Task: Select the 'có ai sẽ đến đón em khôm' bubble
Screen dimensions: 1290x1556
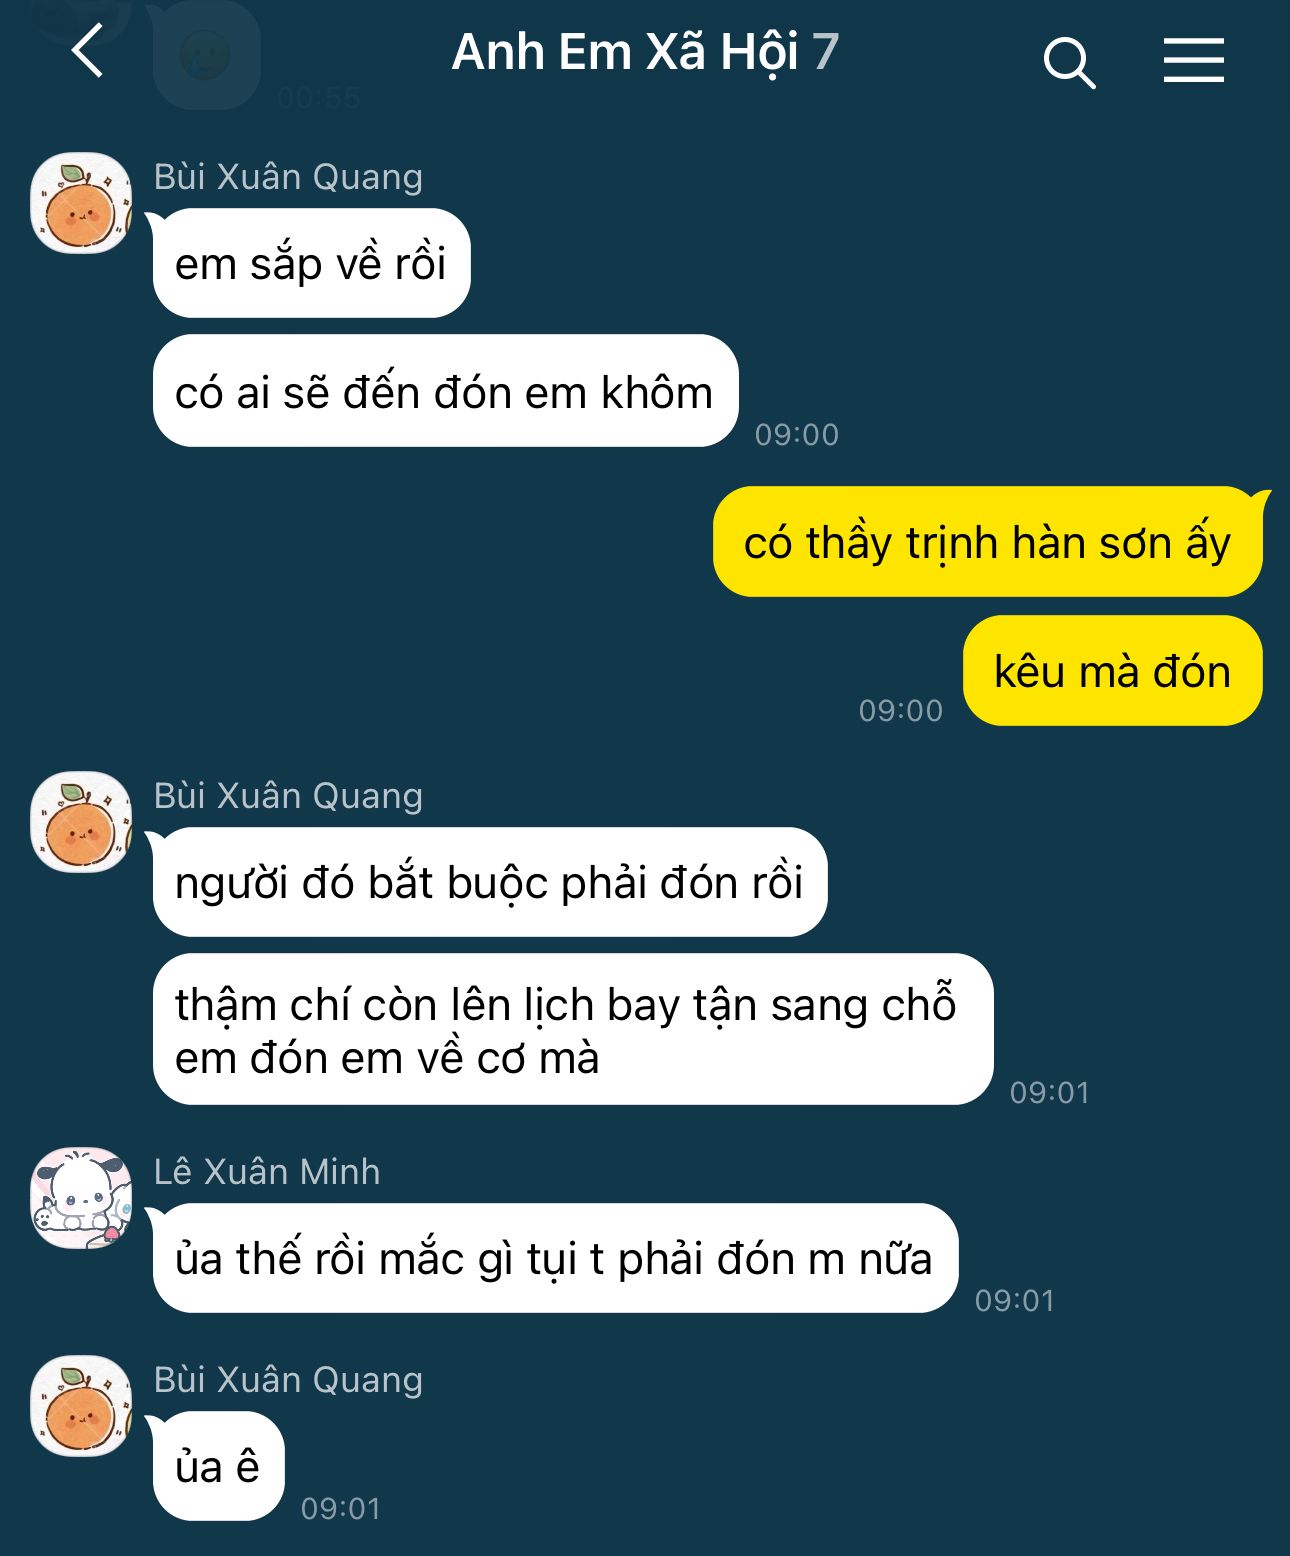Action: coord(445,391)
